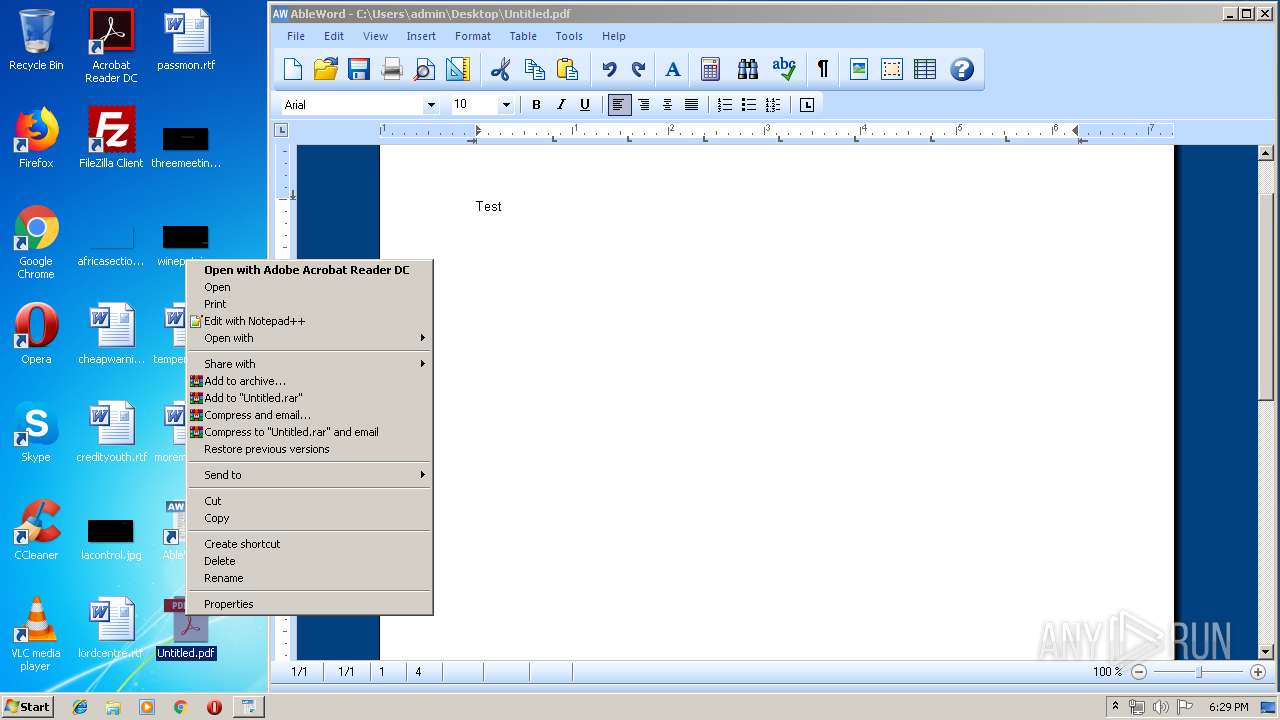Print the document with the printer icon
This screenshot has height=720, width=1280.
(392, 69)
